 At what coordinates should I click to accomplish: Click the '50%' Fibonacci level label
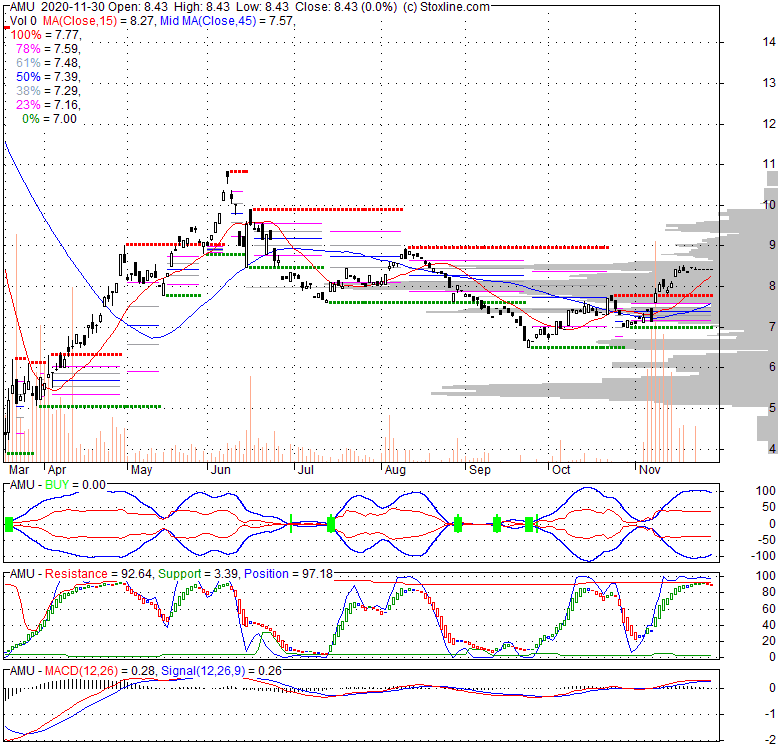[28, 77]
